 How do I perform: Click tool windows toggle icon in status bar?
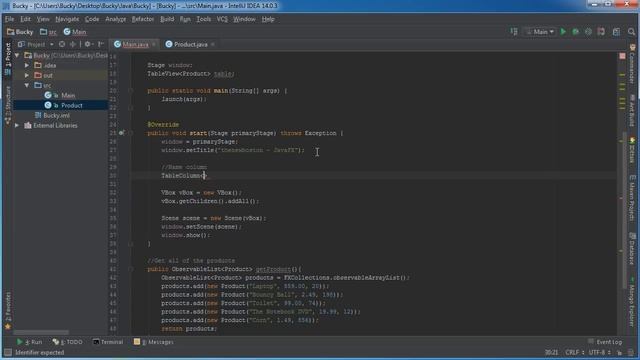point(7,352)
